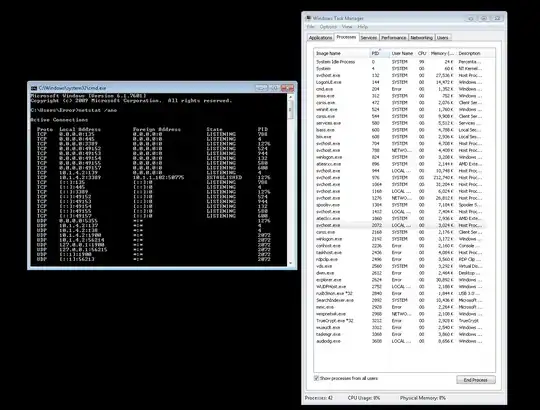Sort by the Image Name column header
This screenshot has height=410, width=540.
[341, 53]
